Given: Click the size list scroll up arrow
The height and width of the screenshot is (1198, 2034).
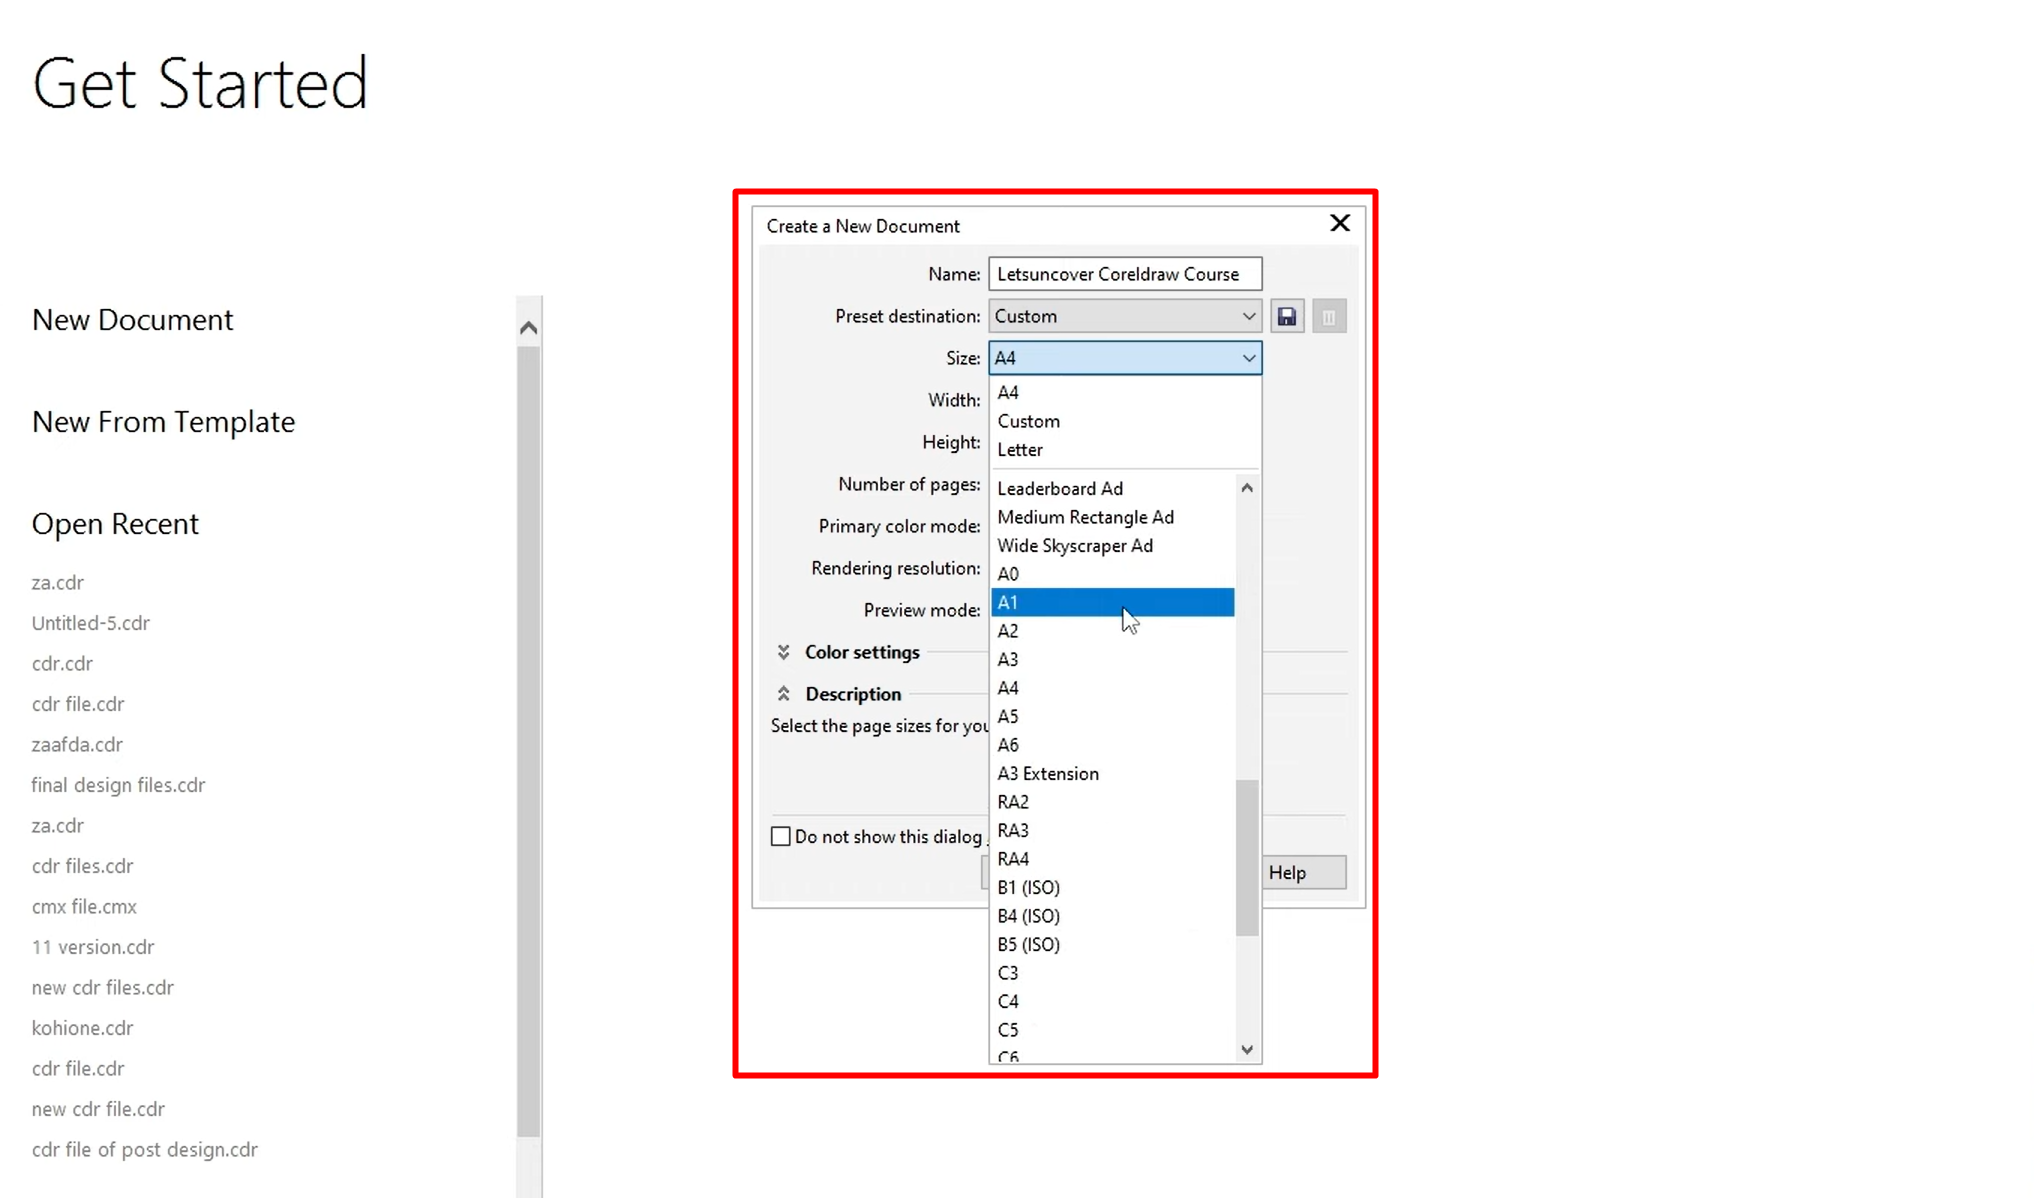Looking at the screenshot, I should 1246,488.
